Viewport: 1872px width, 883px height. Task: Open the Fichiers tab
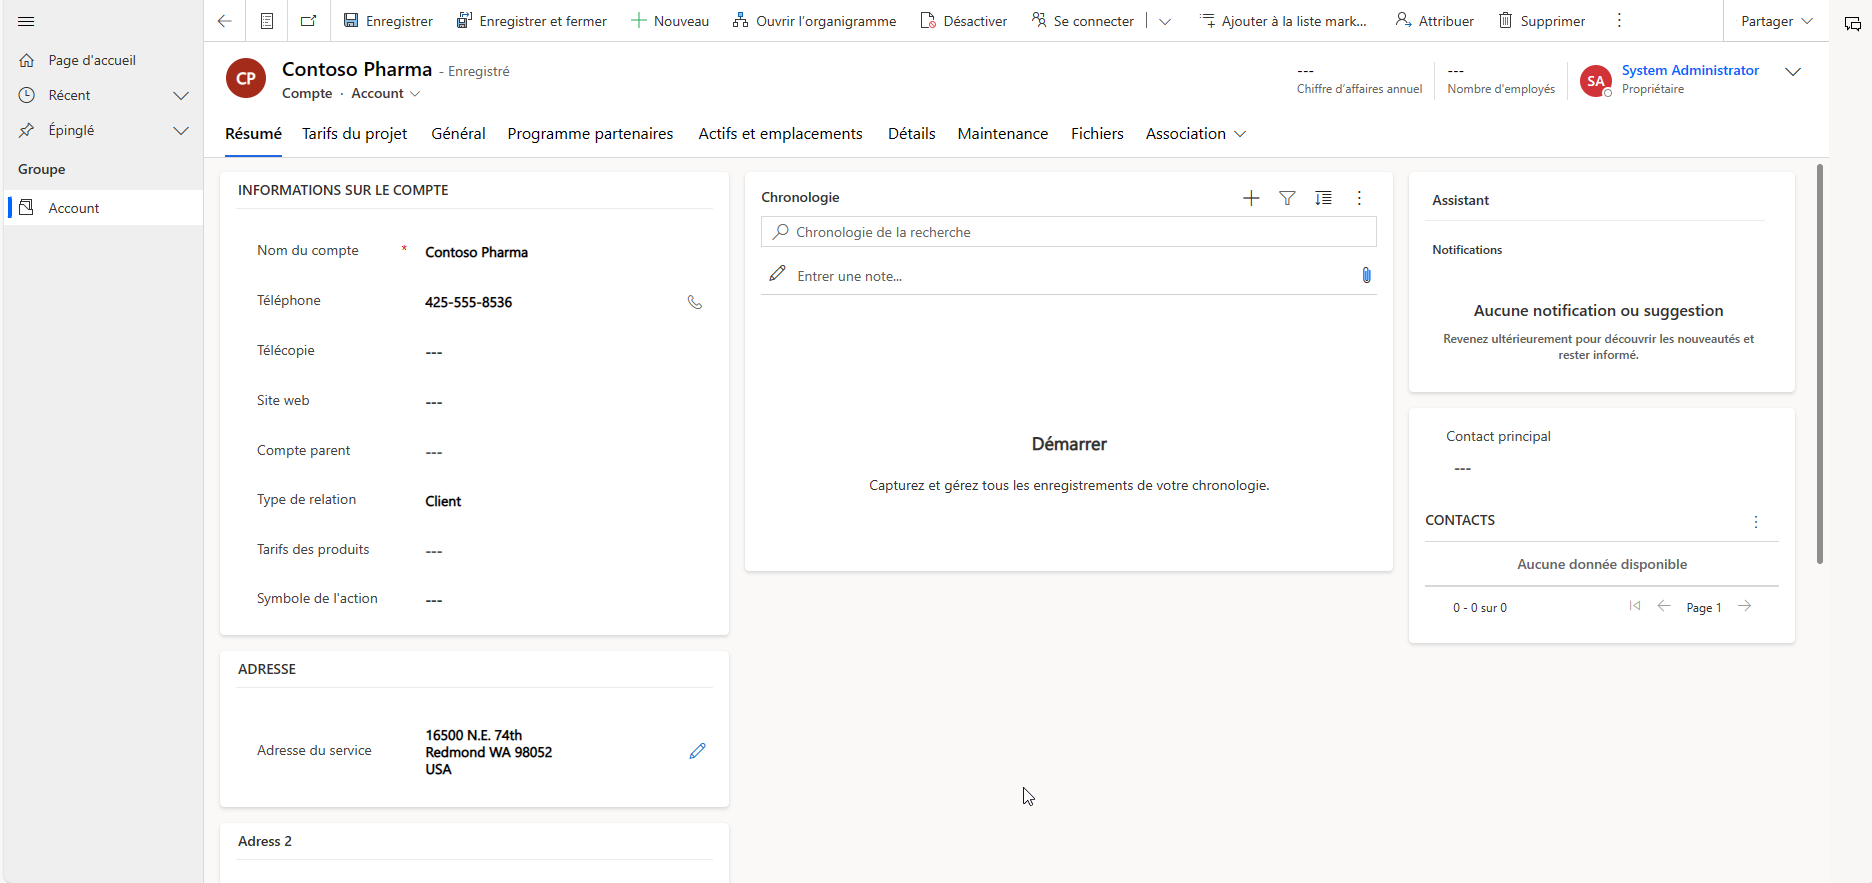click(x=1097, y=134)
